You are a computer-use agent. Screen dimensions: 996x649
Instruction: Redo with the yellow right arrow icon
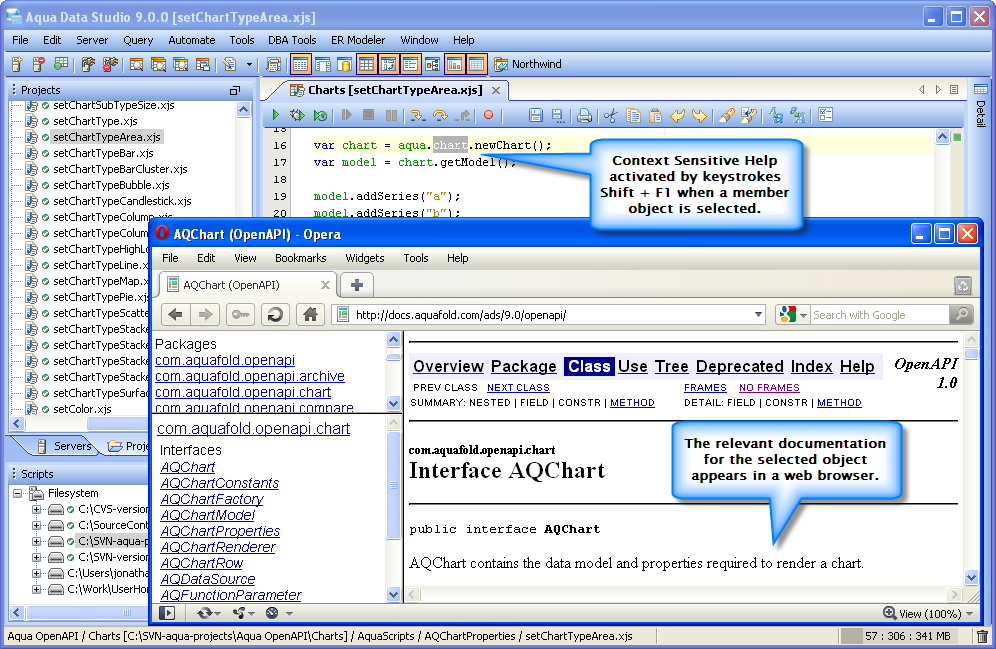(699, 116)
